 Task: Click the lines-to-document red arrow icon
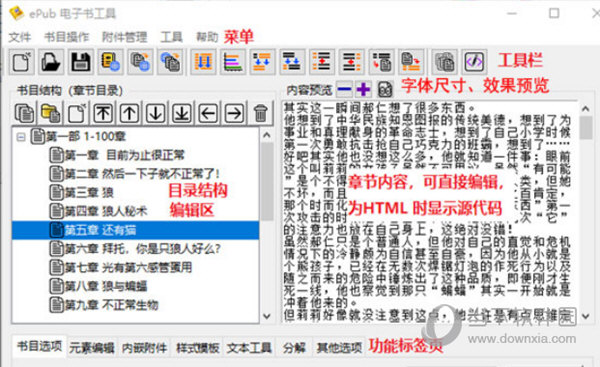(382, 62)
